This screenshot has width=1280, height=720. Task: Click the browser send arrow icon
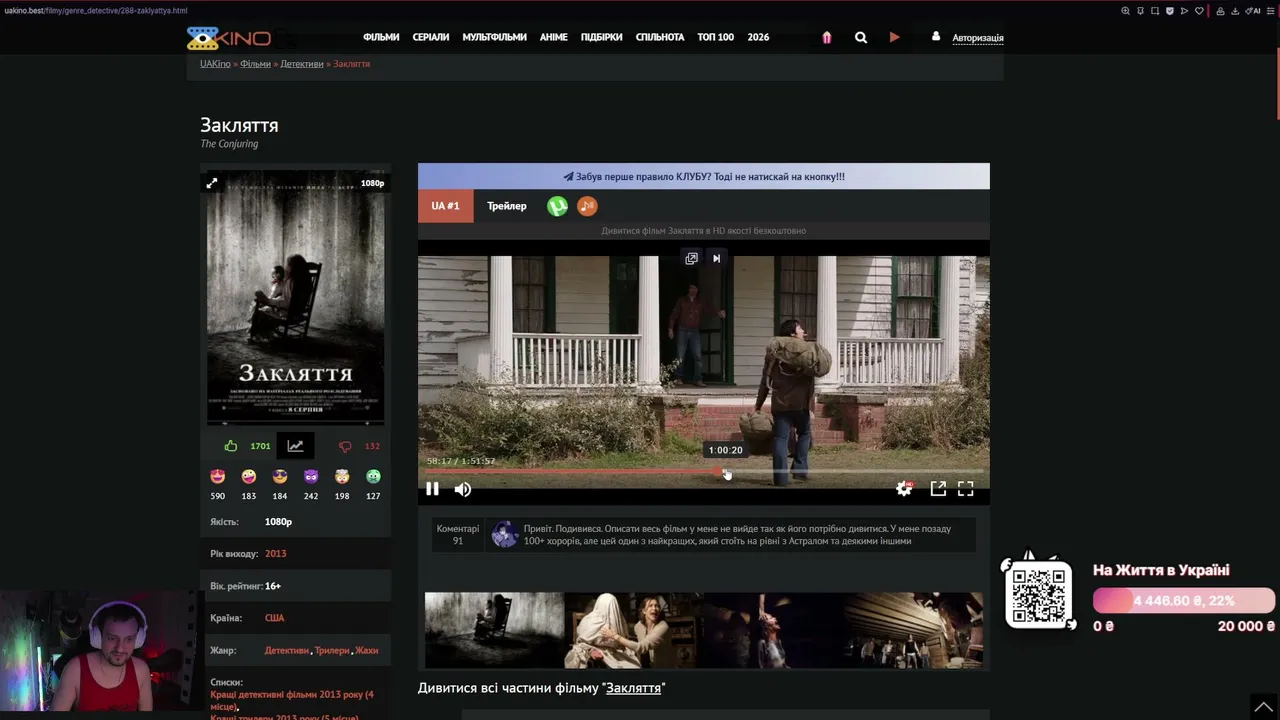tap(1184, 11)
